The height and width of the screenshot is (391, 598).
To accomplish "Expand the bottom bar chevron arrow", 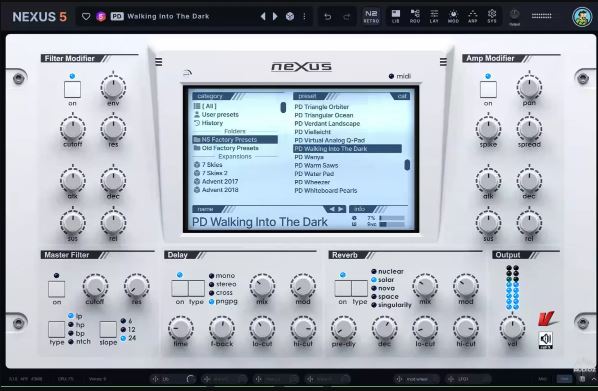I will [x=593, y=379].
